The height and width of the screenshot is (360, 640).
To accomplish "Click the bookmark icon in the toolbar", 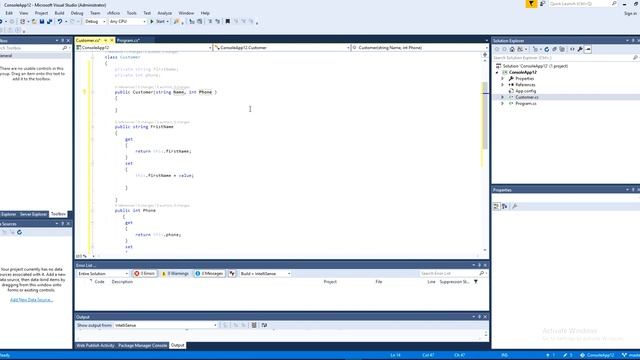I will click(x=228, y=21).
